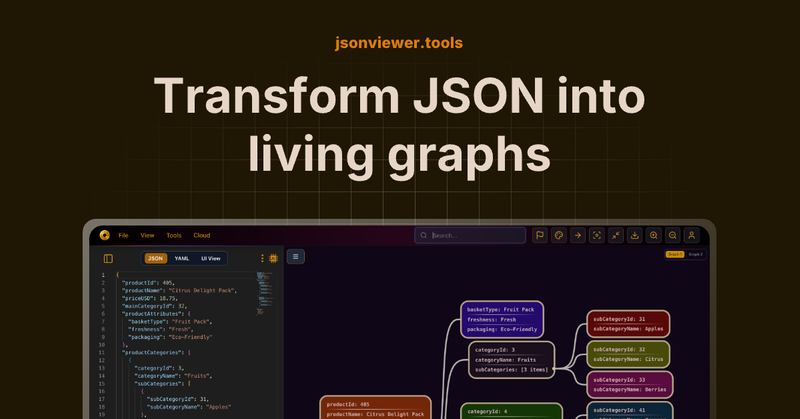Open the vertical three-dot editor options
The width and height of the screenshot is (800, 419).
(x=262, y=258)
